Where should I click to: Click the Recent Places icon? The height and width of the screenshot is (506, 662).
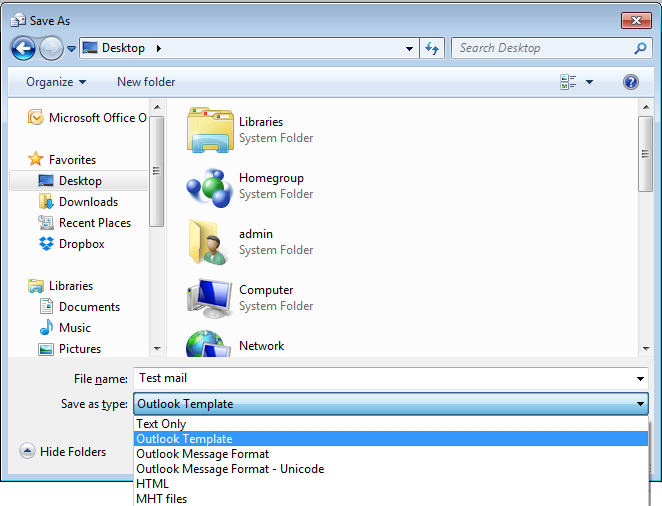[46, 222]
